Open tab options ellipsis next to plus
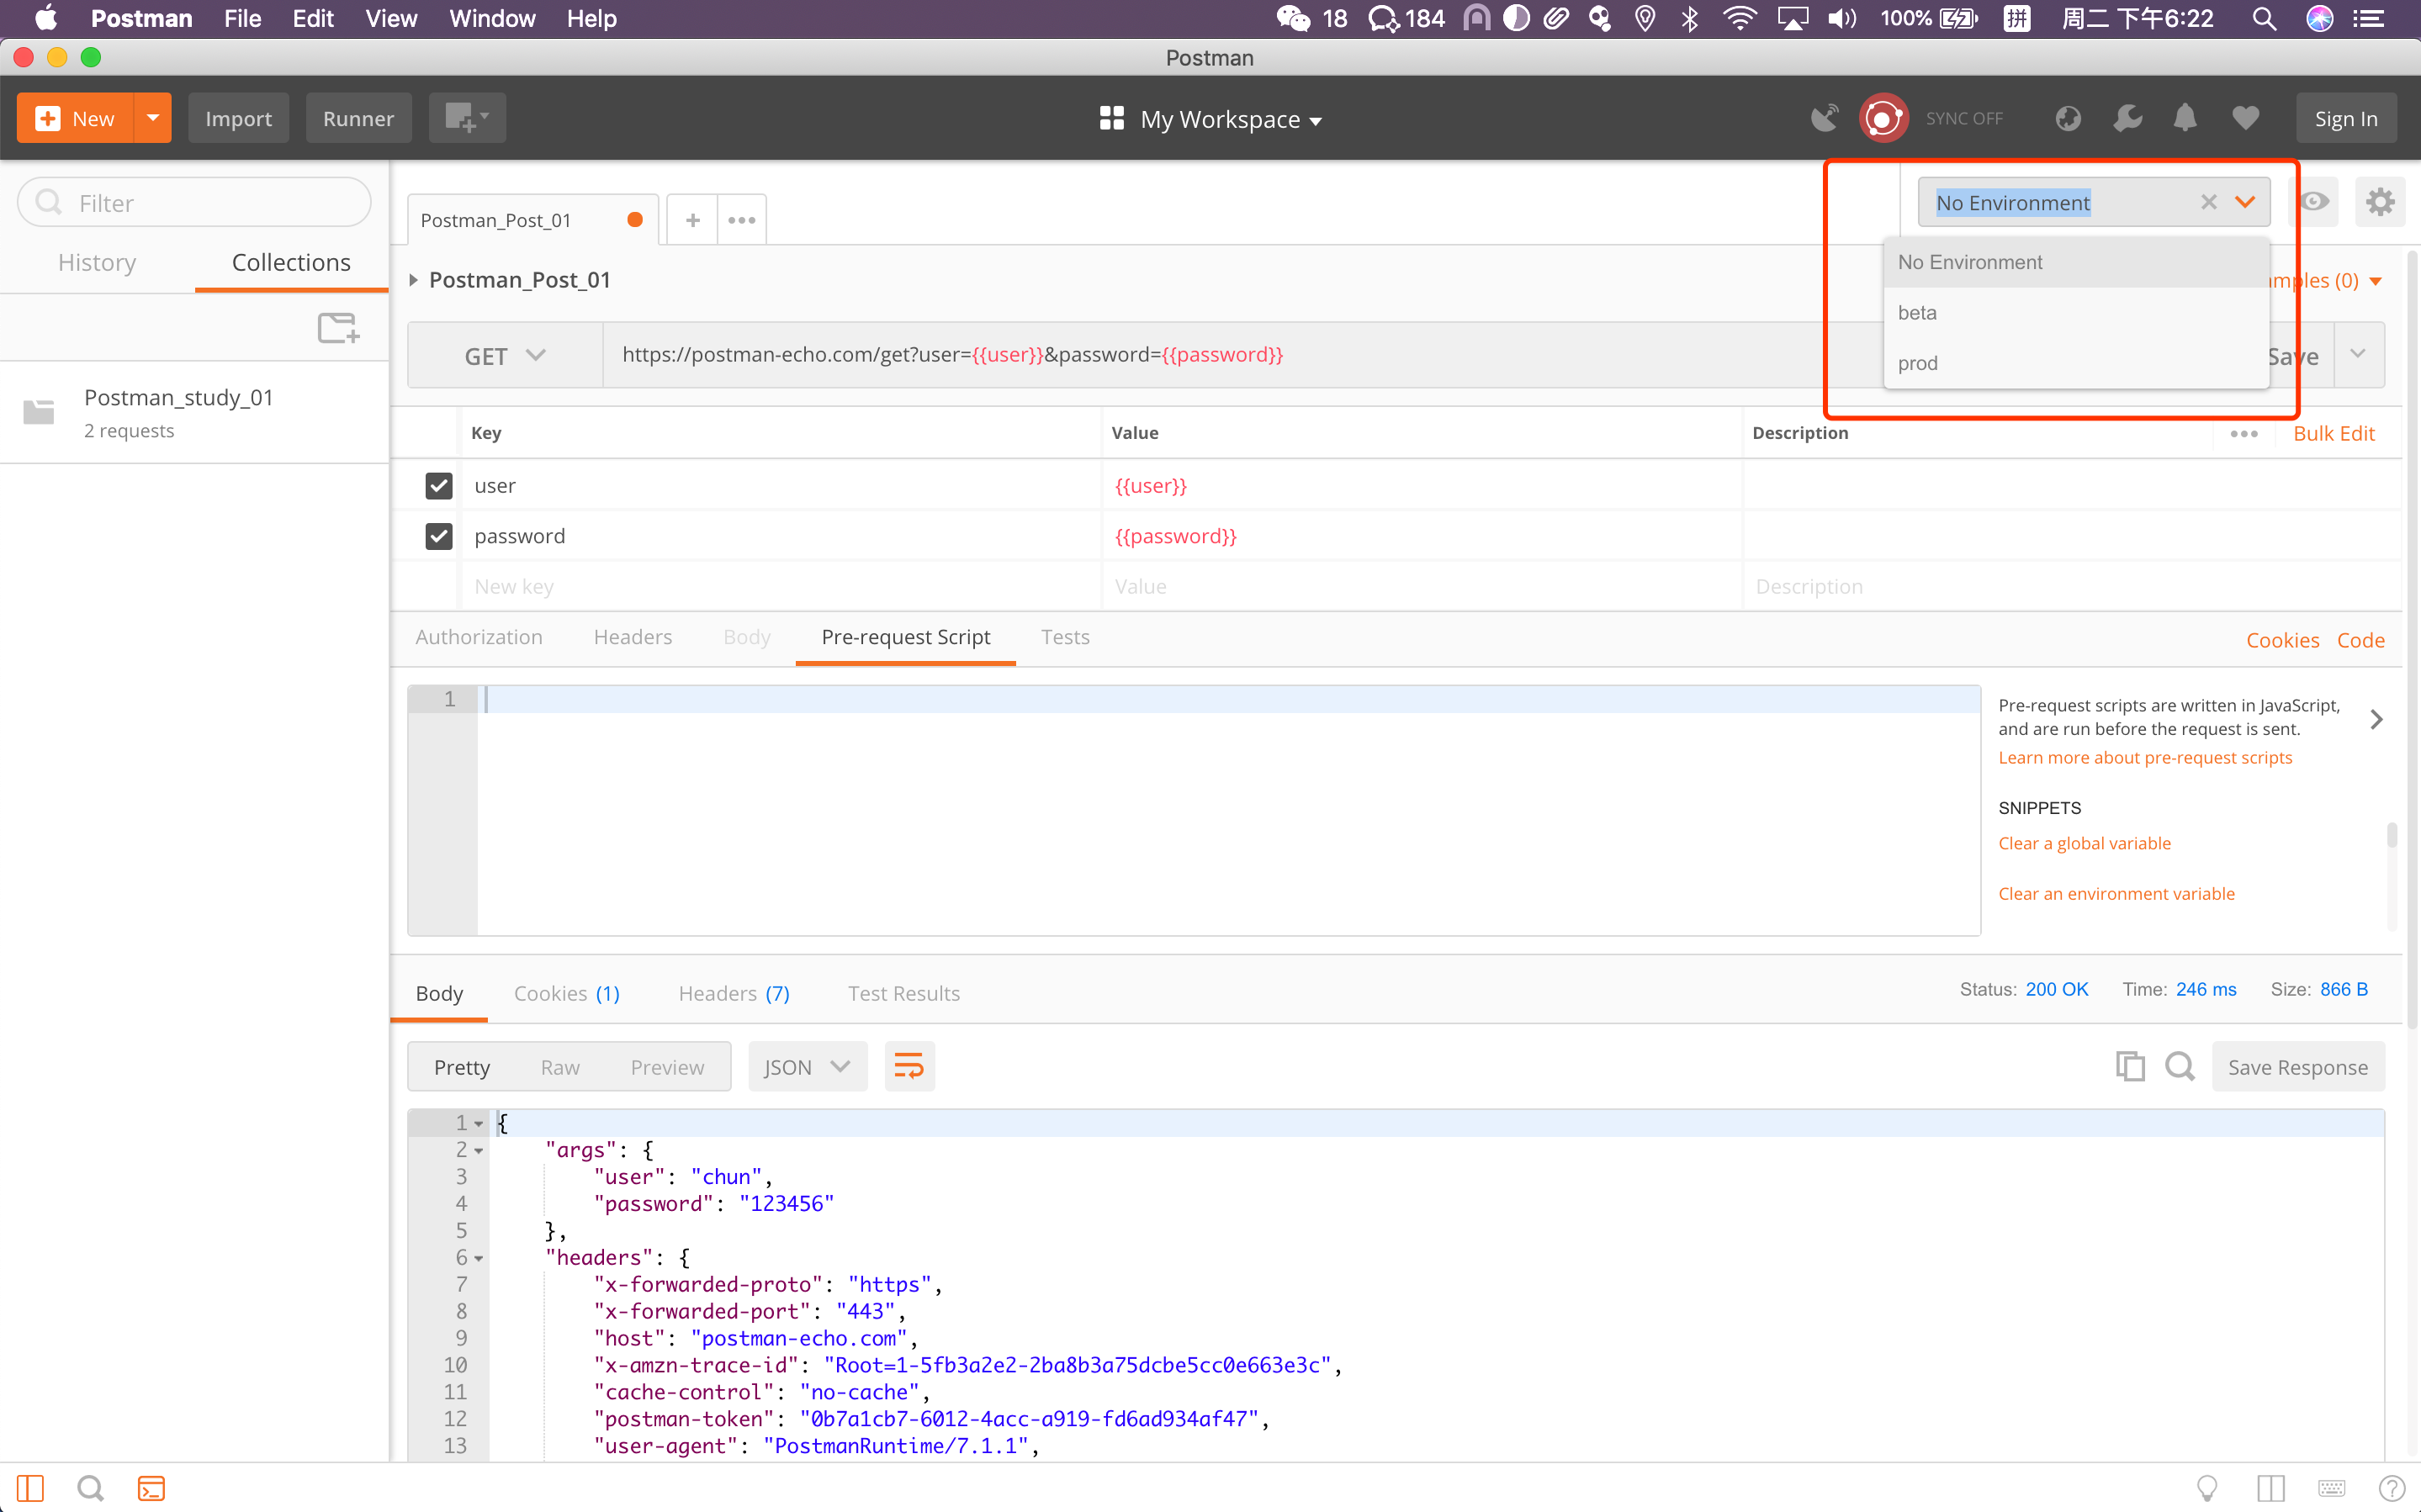The image size is (2421, 1512). point(742,220)
